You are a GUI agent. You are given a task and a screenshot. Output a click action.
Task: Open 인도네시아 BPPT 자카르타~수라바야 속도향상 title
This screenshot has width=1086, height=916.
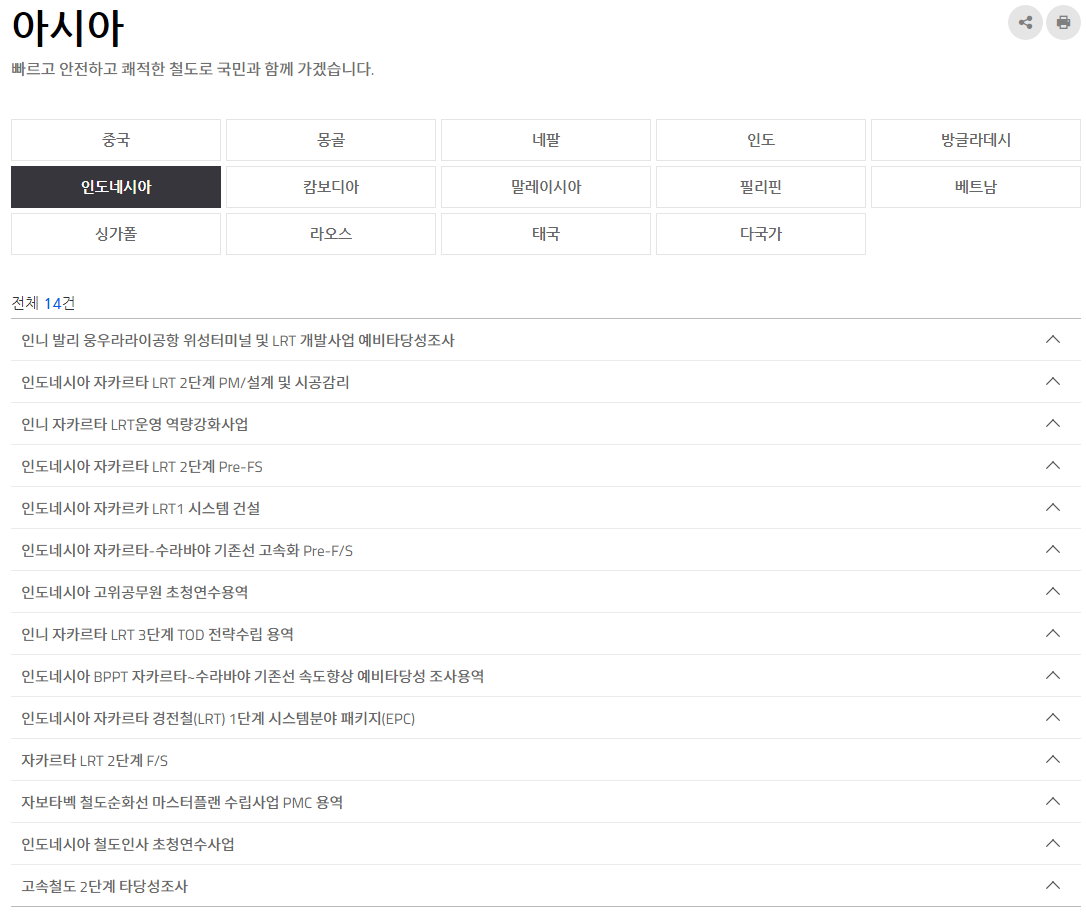[x=252, y=676]
